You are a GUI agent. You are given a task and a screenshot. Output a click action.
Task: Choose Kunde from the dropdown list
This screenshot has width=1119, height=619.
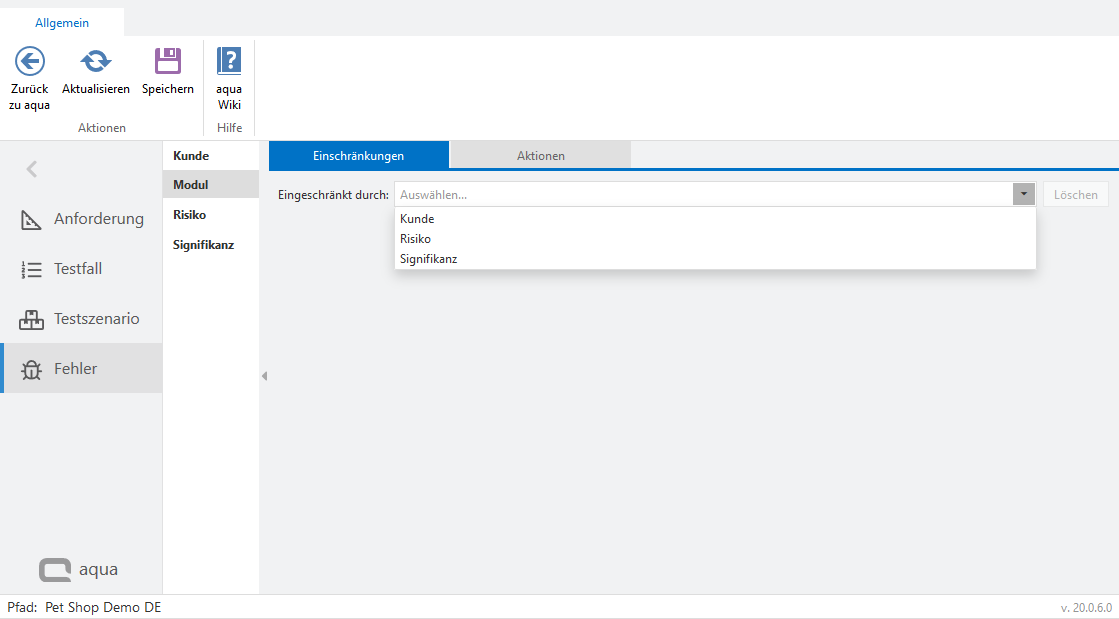click(x=417, y=219)
